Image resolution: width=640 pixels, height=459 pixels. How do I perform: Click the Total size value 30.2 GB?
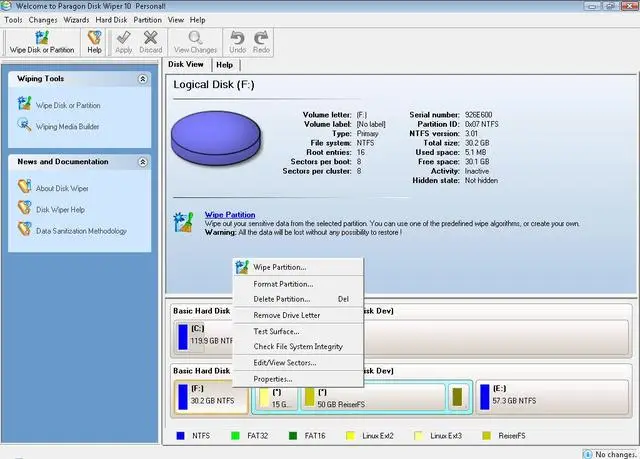click(477, 143)
